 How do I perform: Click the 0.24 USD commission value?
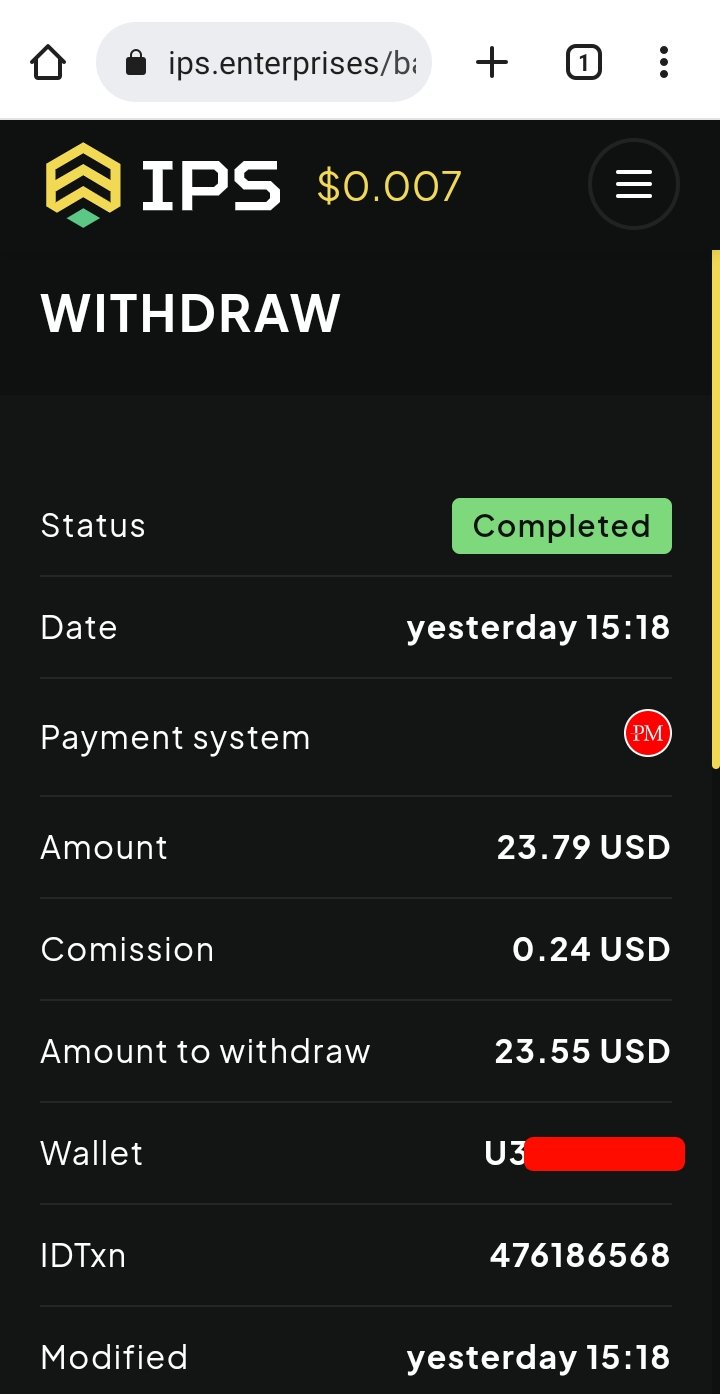pos(591,950)
